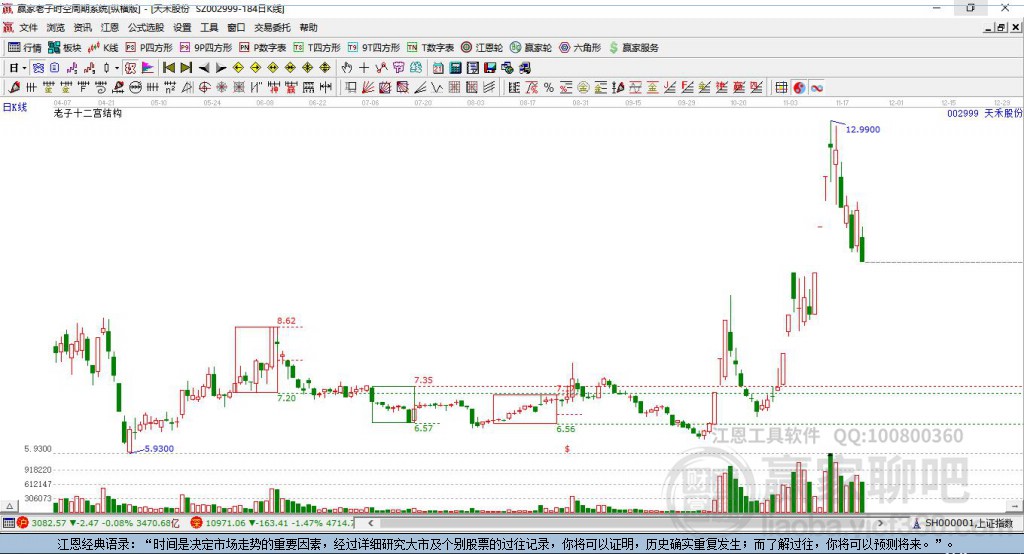Open the P四方形 chart tool

pos(149,47)
